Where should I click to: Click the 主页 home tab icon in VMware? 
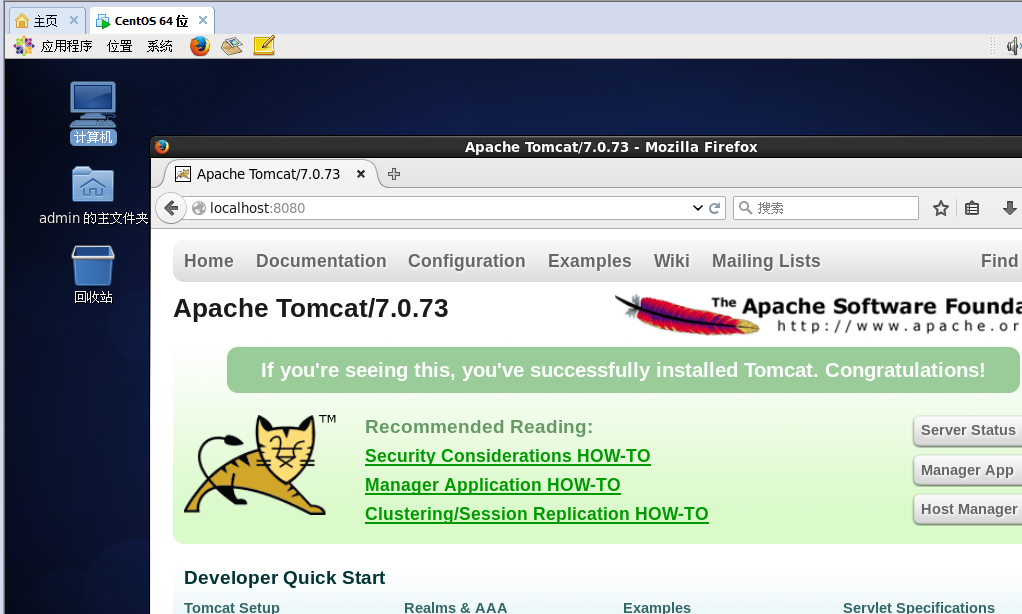coord(22,21)
